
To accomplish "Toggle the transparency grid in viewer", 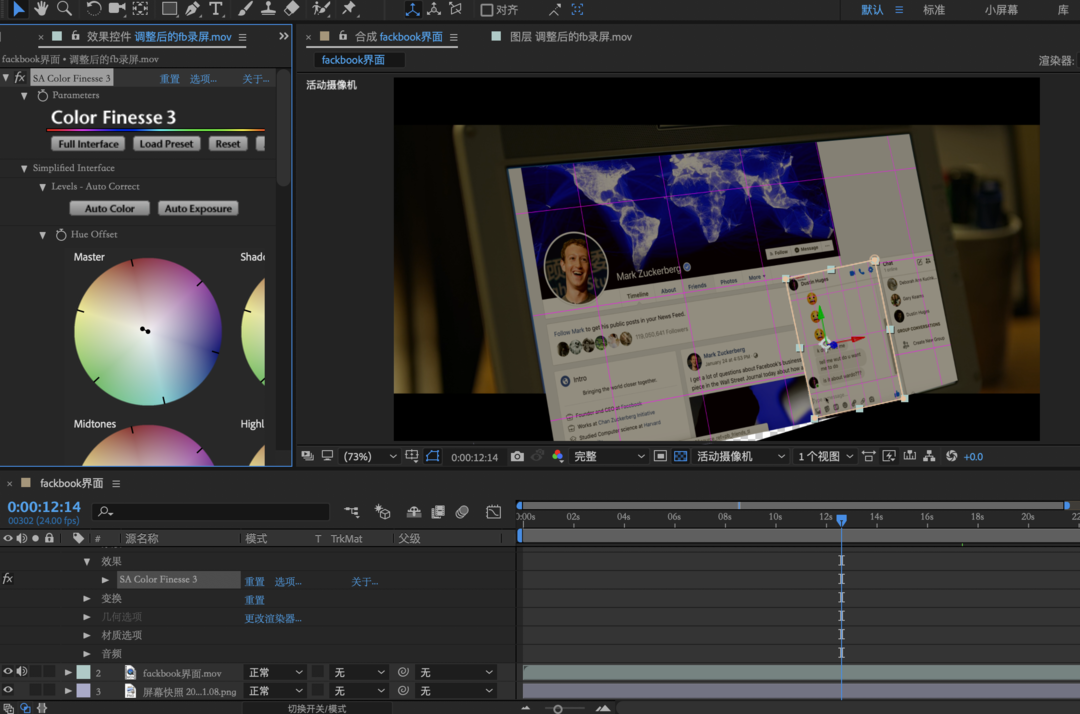I will pyautogui.click(x=681, y=456).
